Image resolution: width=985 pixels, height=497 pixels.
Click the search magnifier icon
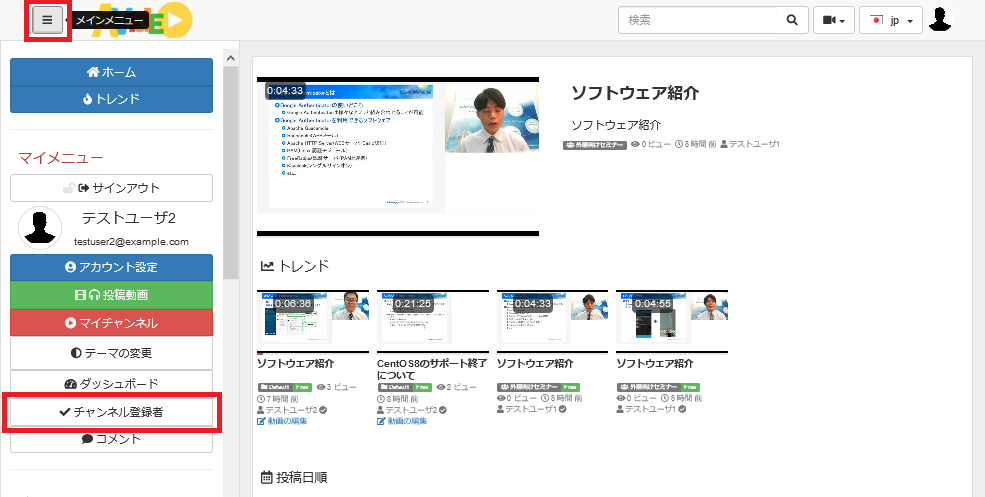(x=791, y=20)
